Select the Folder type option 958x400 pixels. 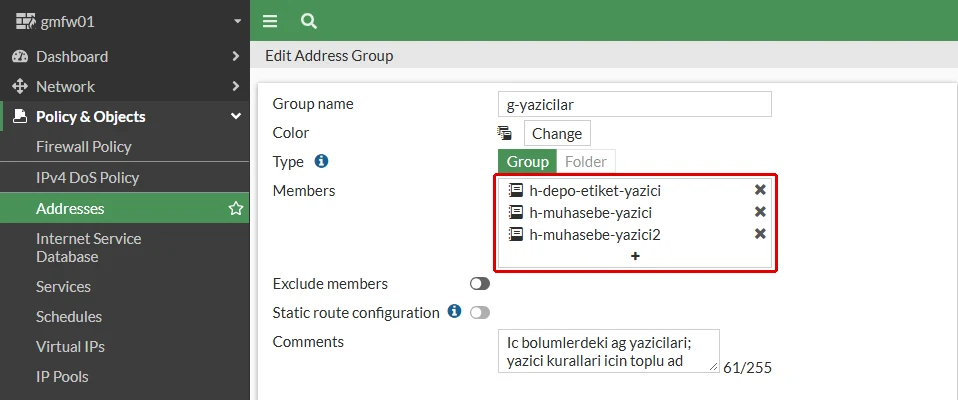pyautogui.click(x=586, y=162)
